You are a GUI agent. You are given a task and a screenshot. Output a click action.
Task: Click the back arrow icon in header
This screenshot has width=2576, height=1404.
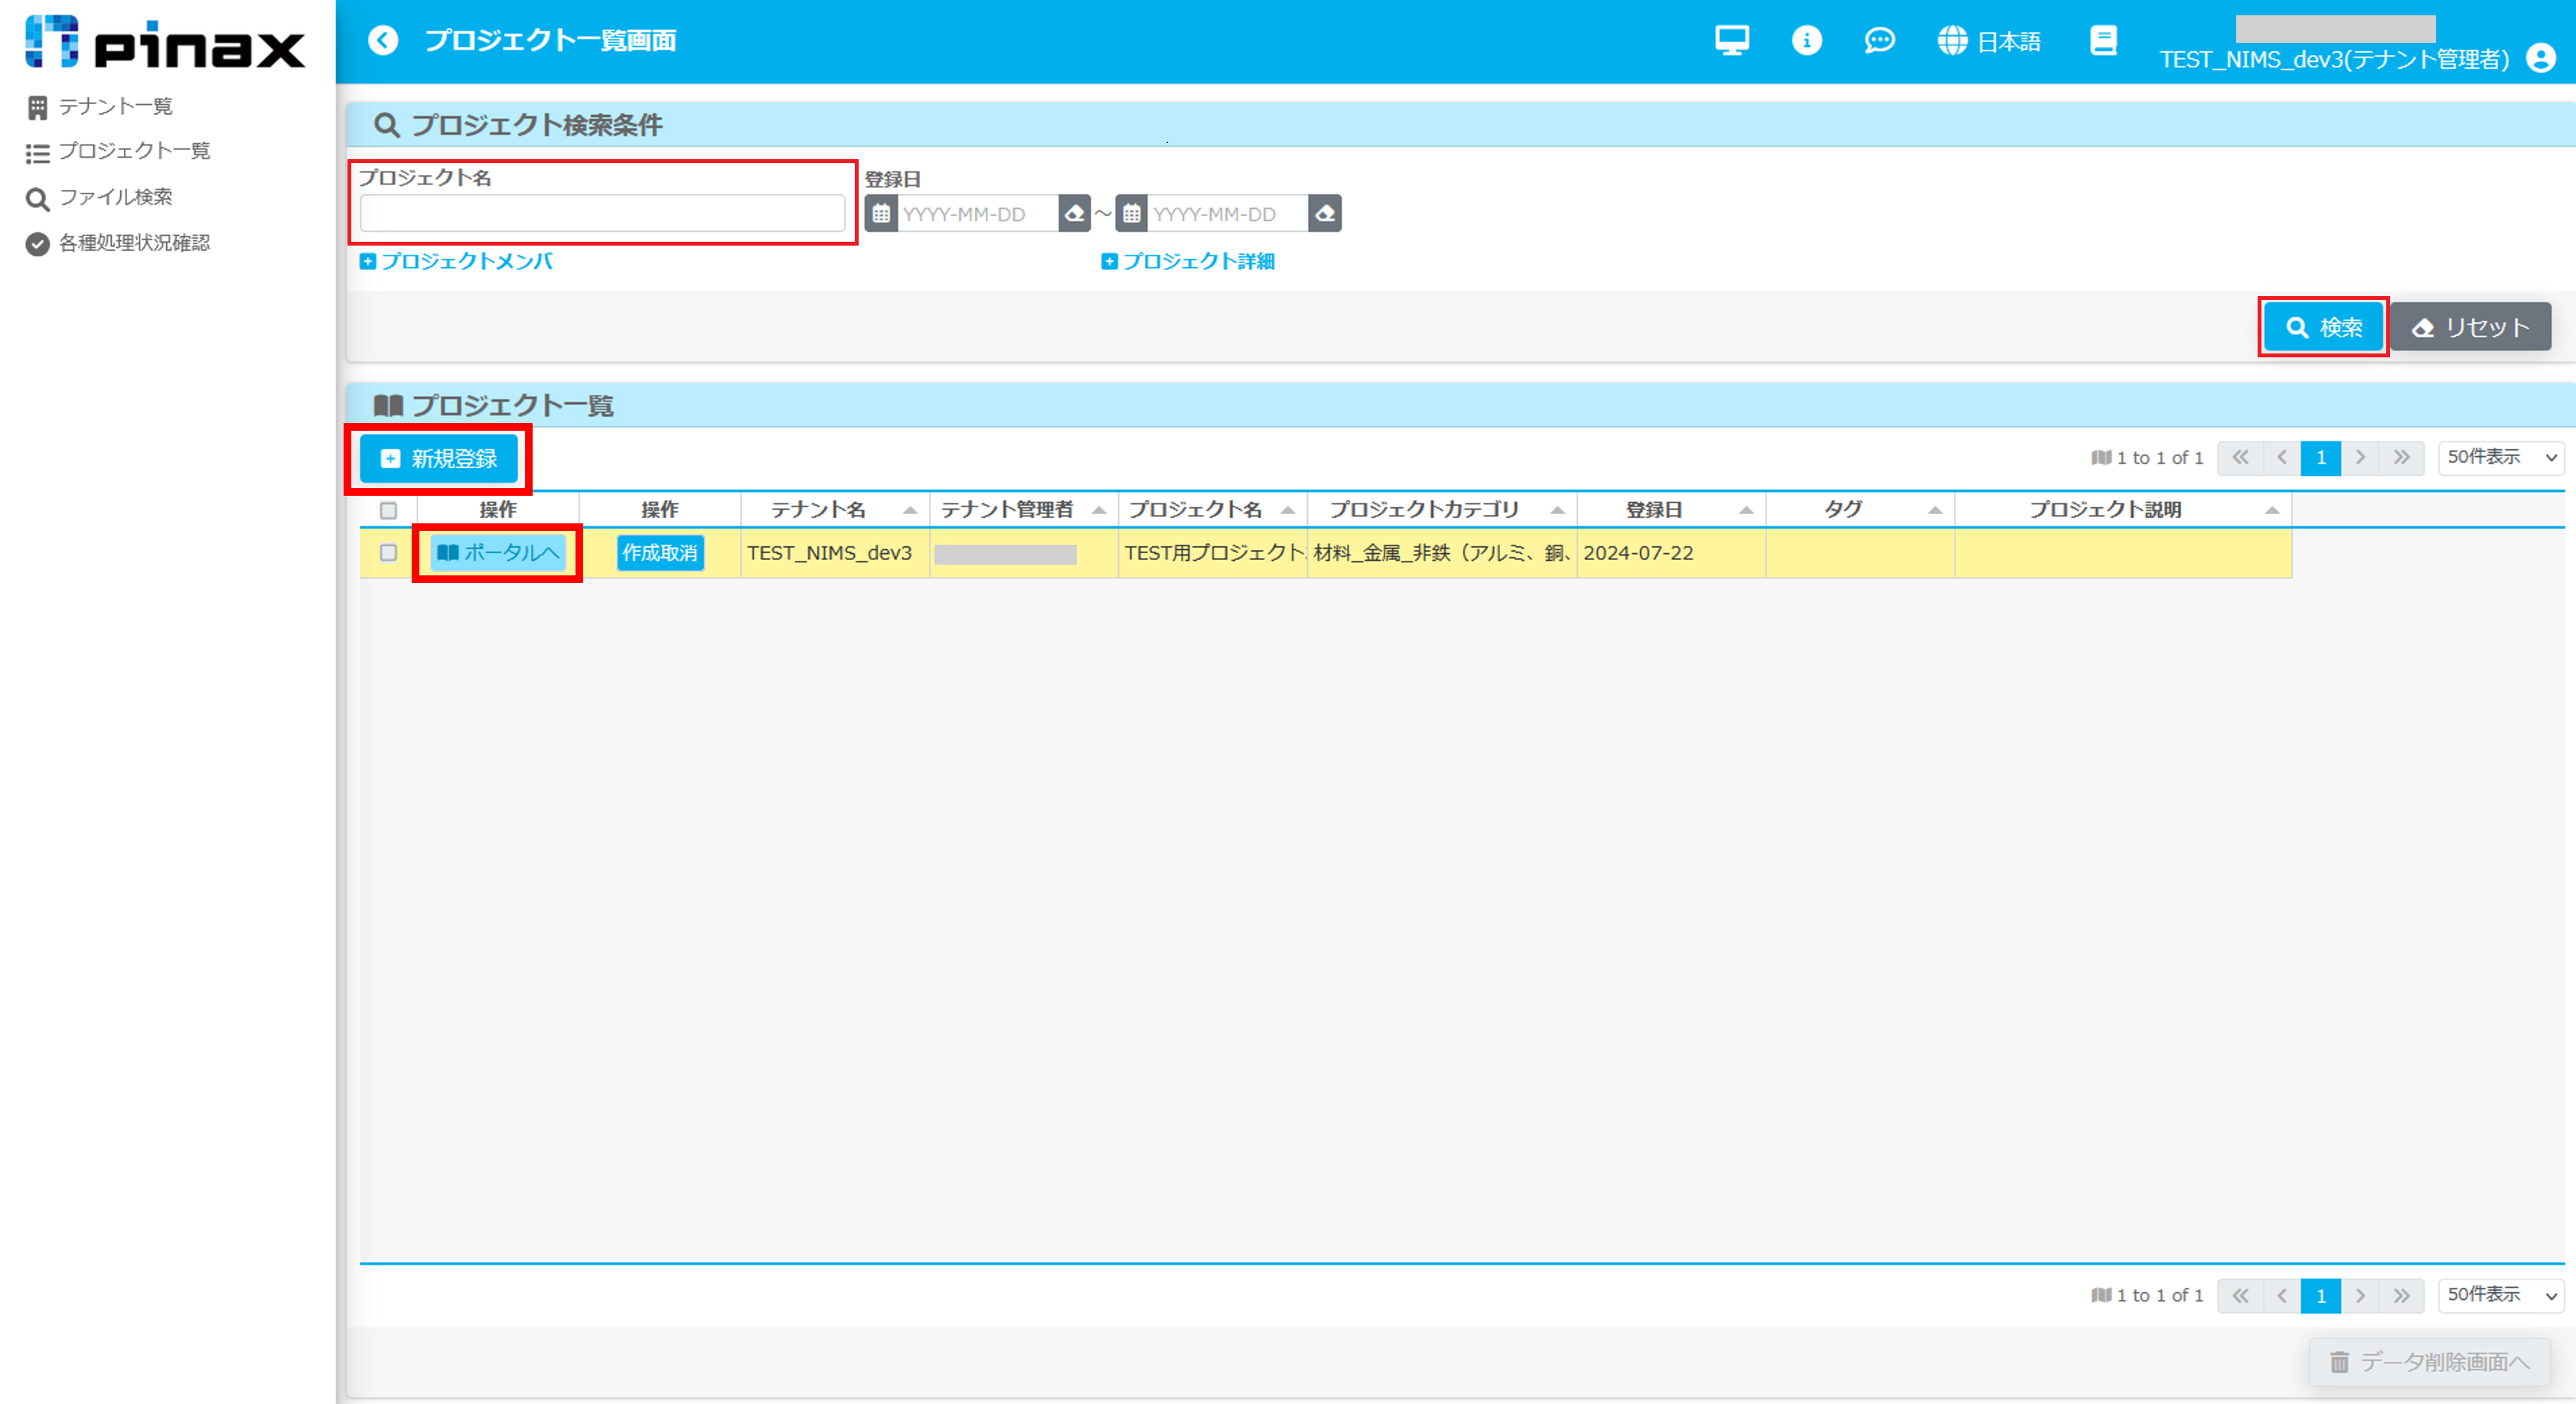click(x=383, y=40)
